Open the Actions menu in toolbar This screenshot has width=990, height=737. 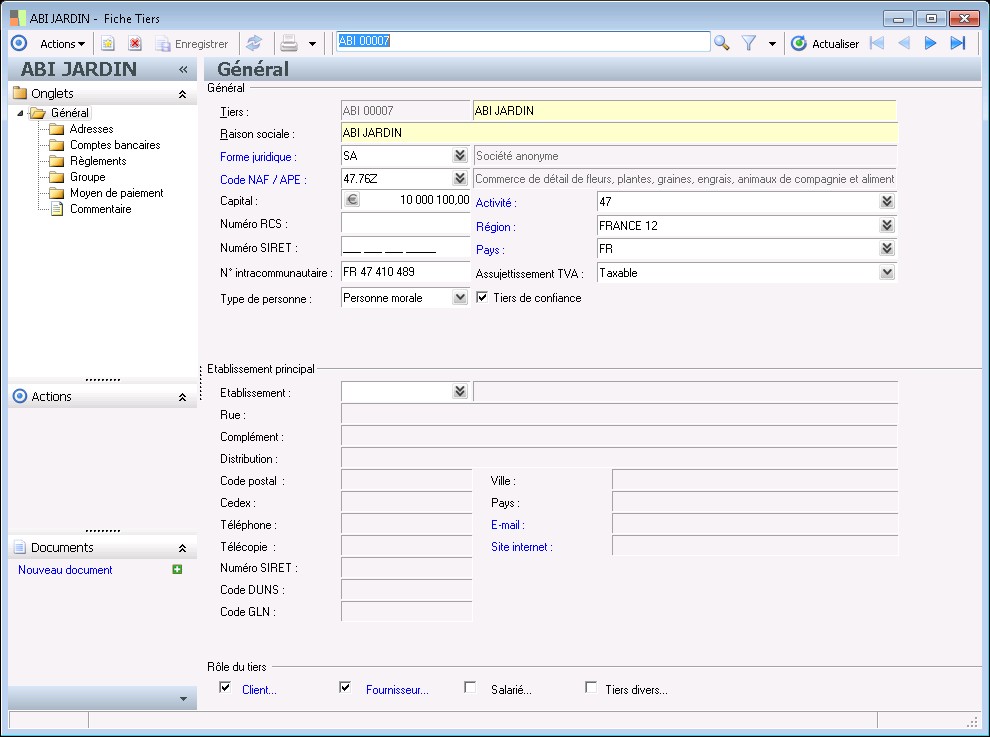(x=62, y=44)
